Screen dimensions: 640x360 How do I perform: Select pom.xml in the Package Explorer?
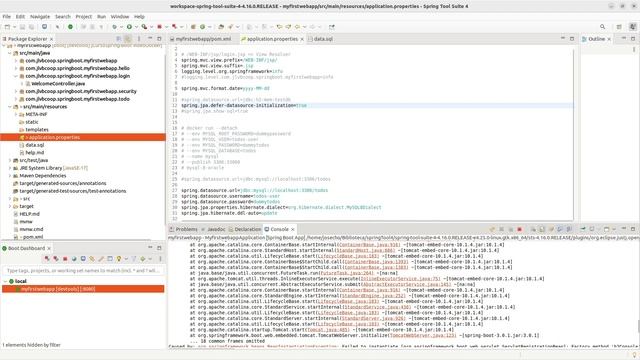point(33,237)
